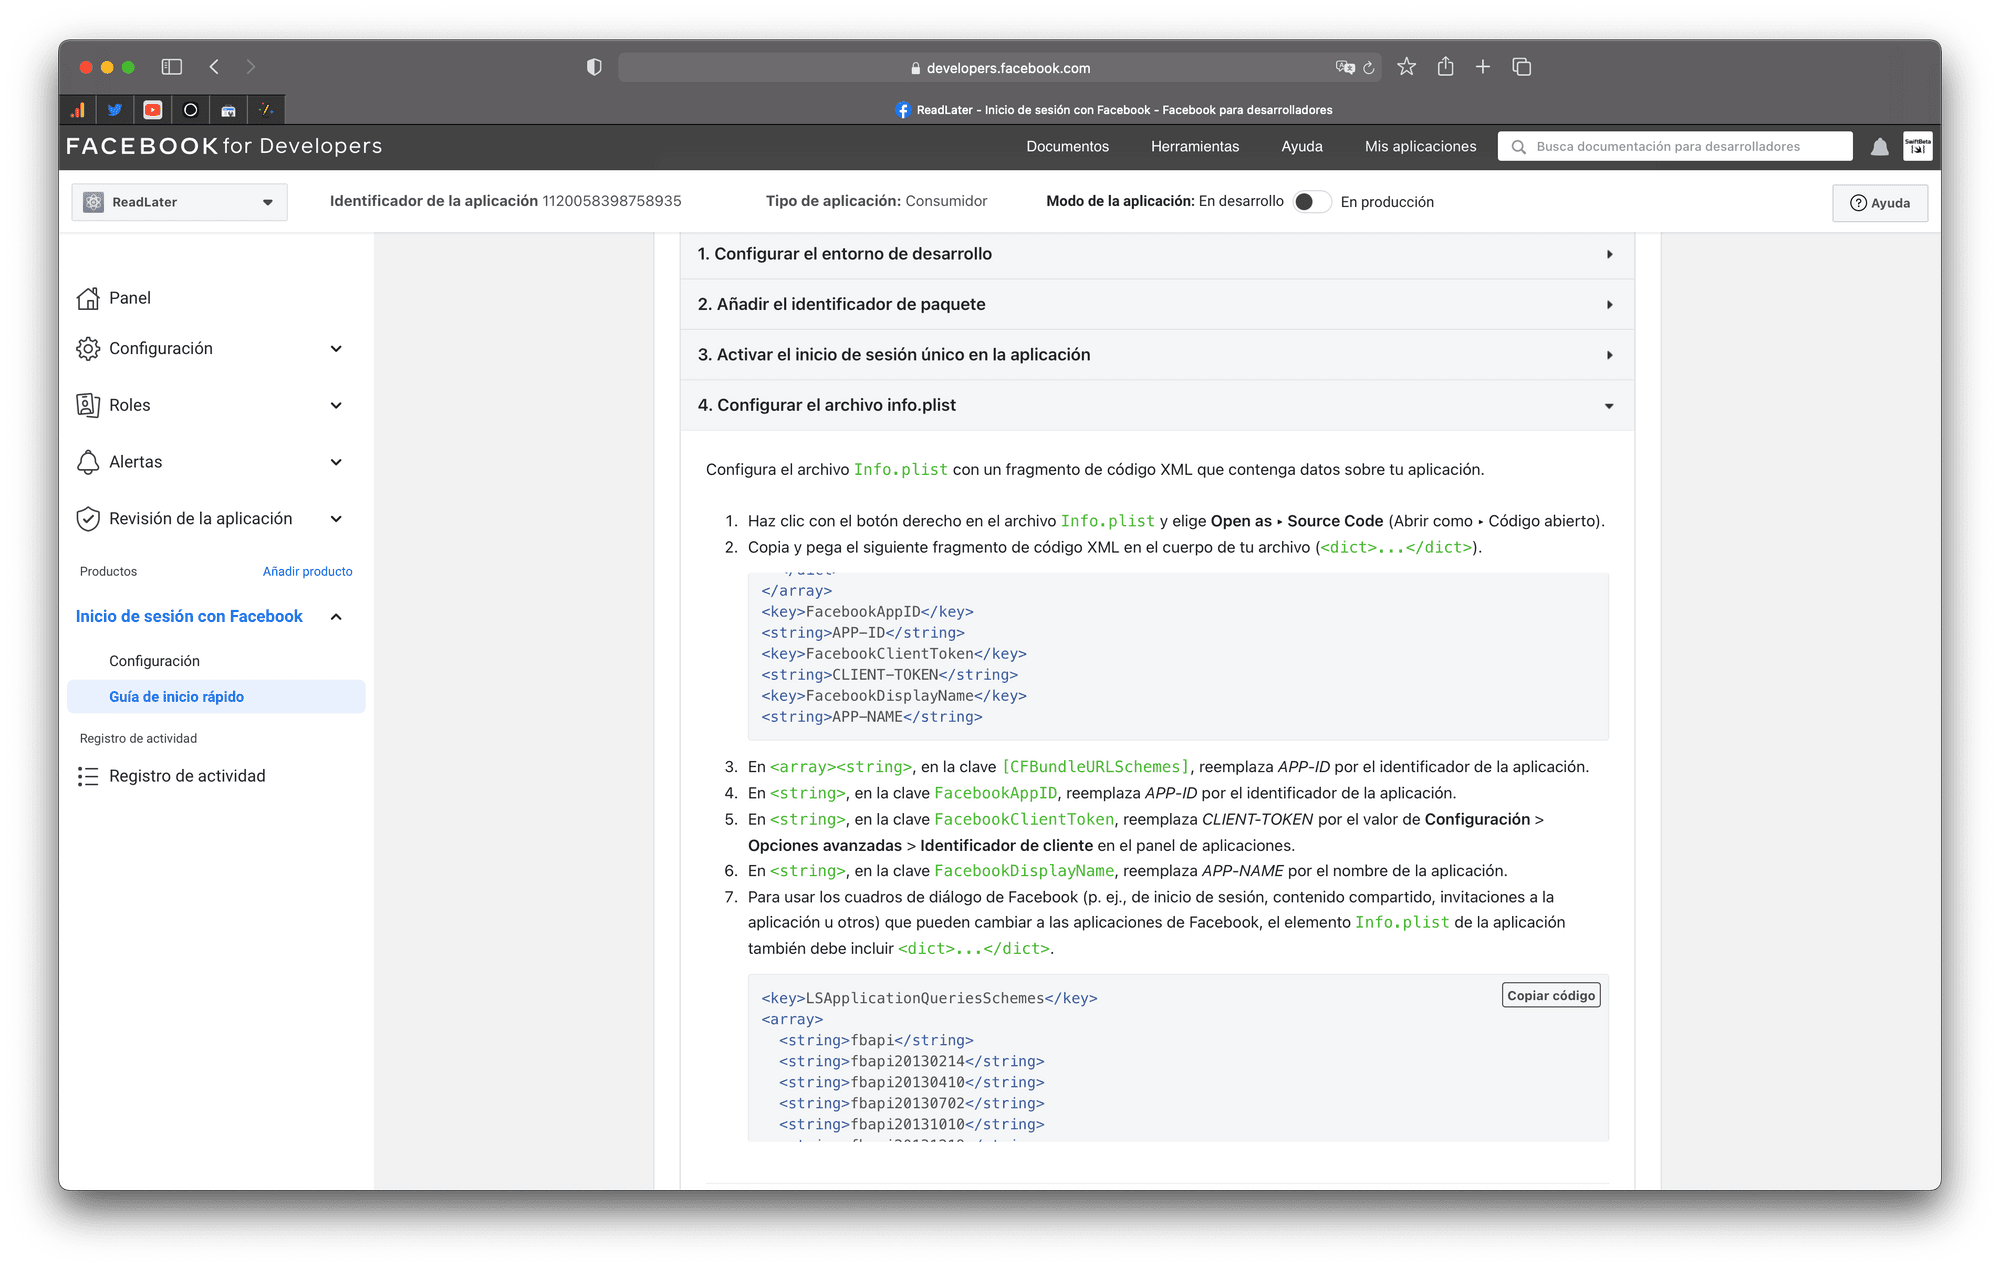The image size is (2000, 1268).
Task: Expand step 2 Añadir el identificador de paquete
Action: 1157,304
